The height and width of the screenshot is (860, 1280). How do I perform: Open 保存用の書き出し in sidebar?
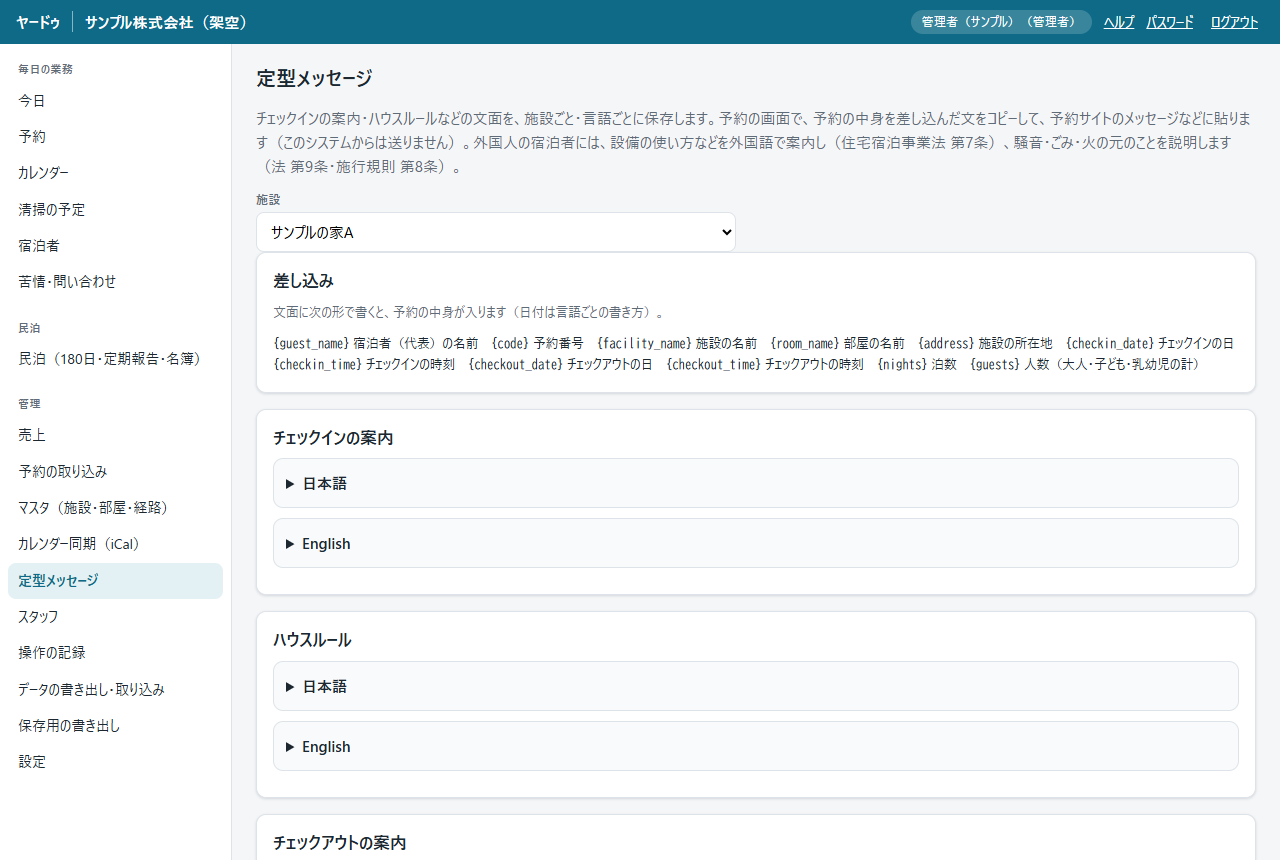pos(115,726)
